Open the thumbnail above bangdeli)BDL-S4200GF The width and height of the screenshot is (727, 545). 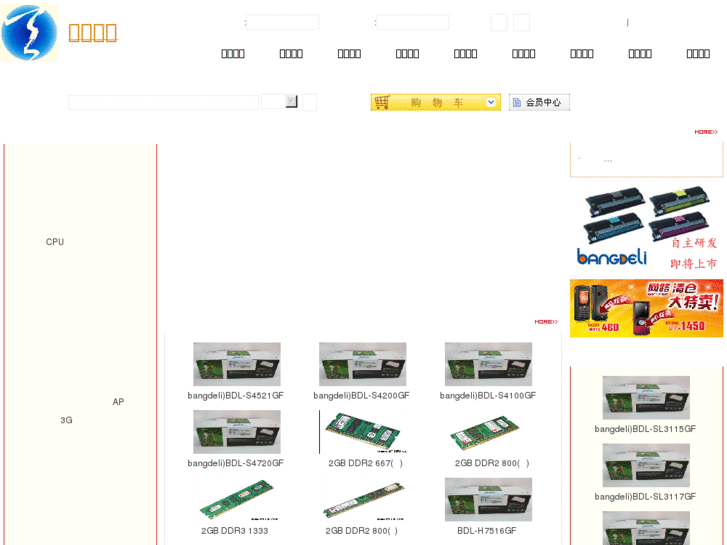363,364
